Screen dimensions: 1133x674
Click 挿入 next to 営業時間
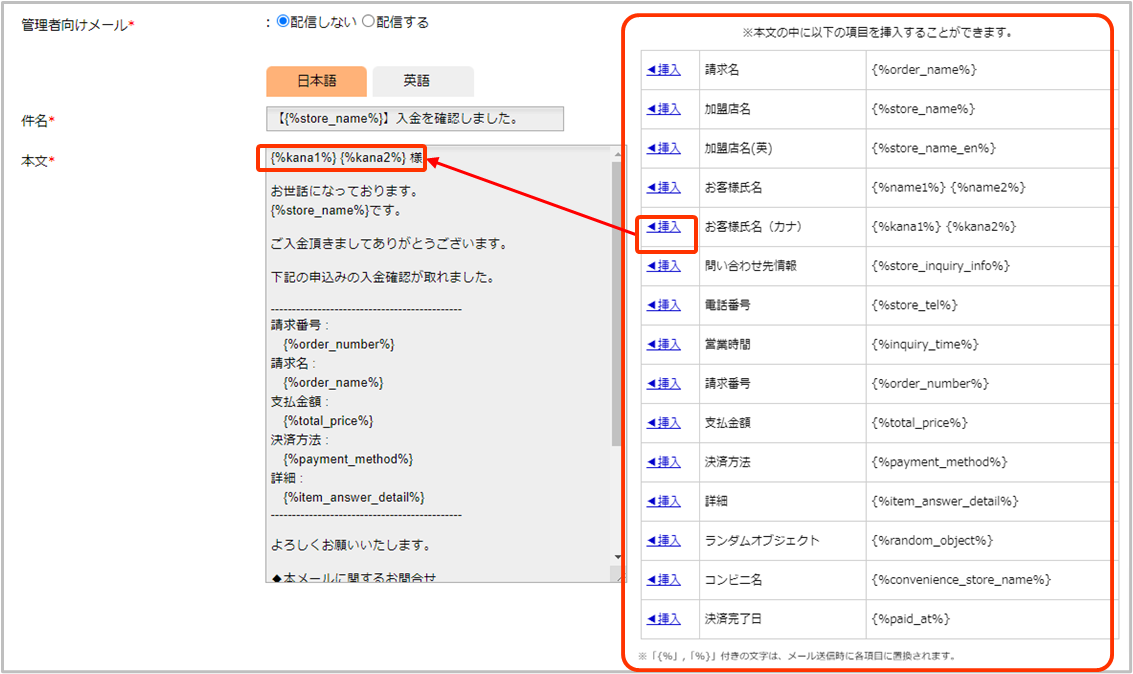(x=664, y=344)
